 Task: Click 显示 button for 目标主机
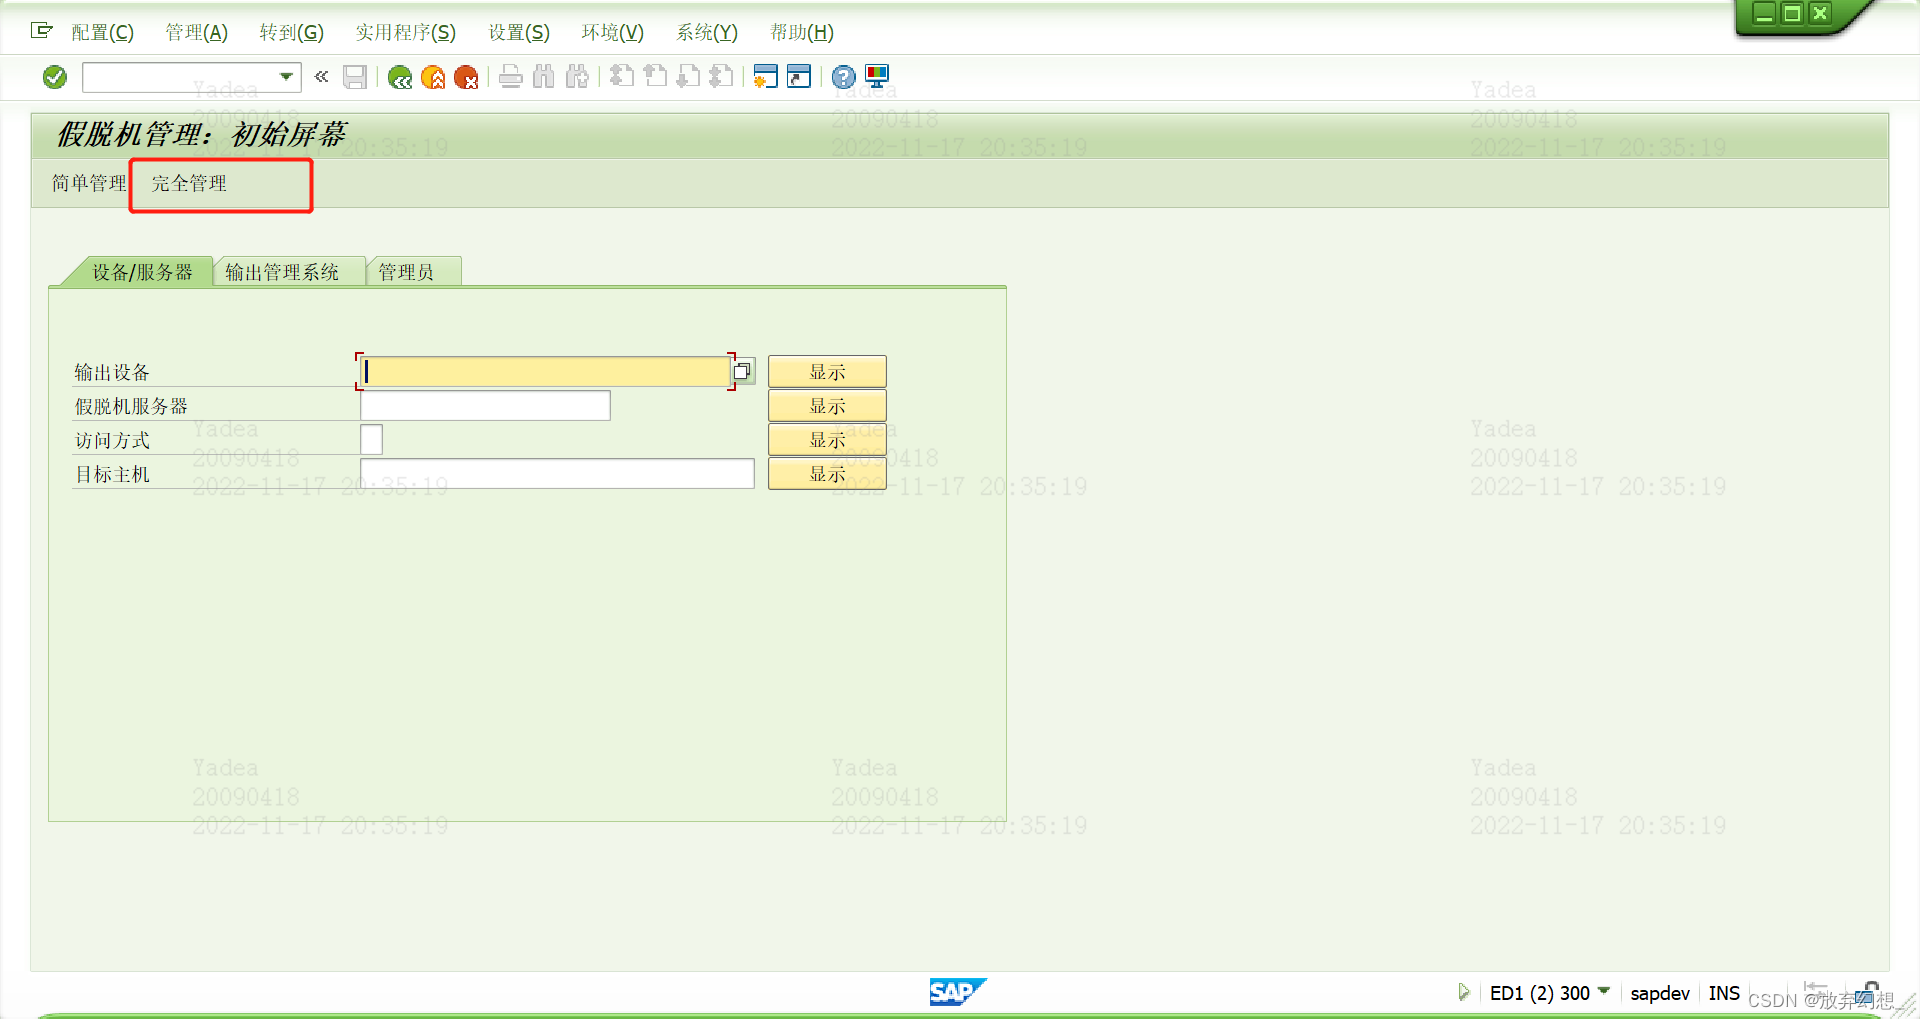827,474
